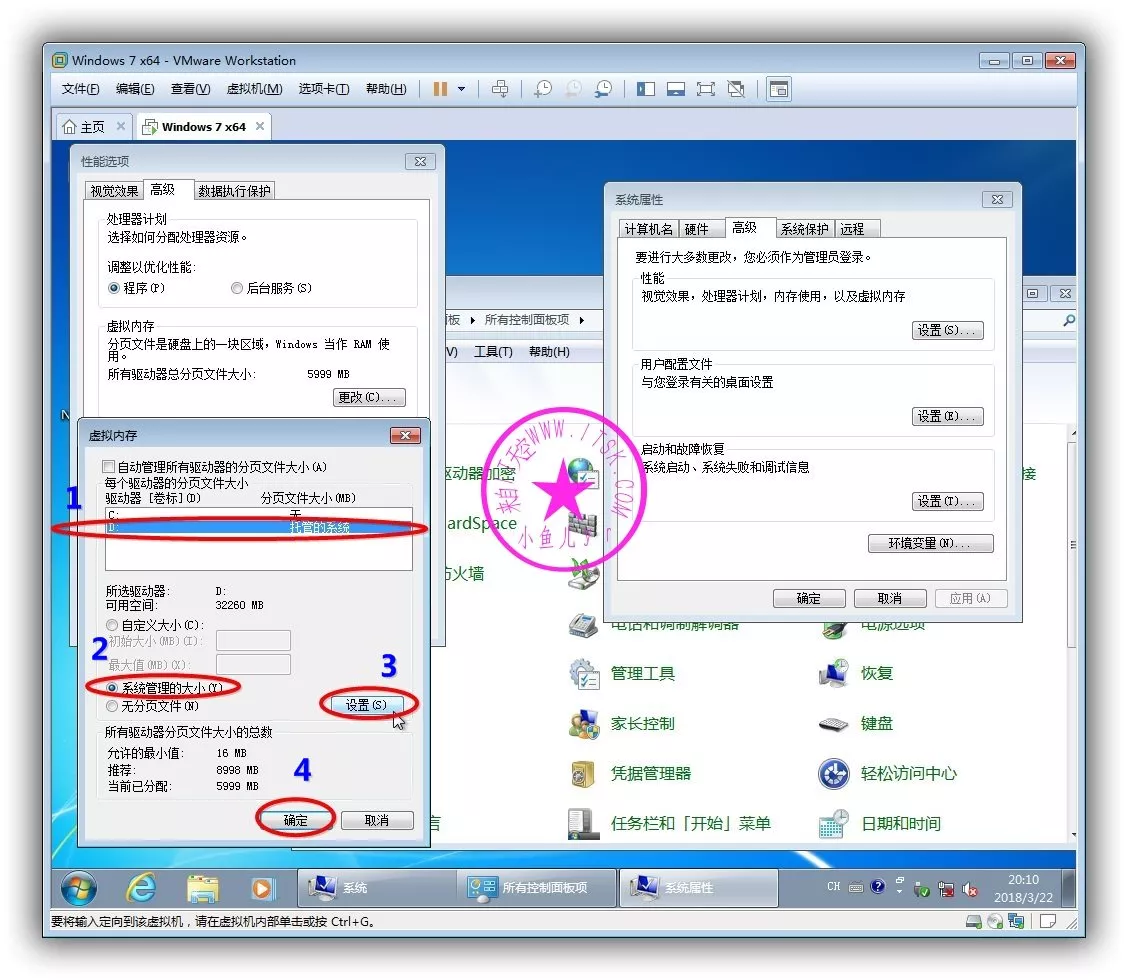1128x980 pixels.
Task: Select the 自定义大小 radio button
Action: 112,625
